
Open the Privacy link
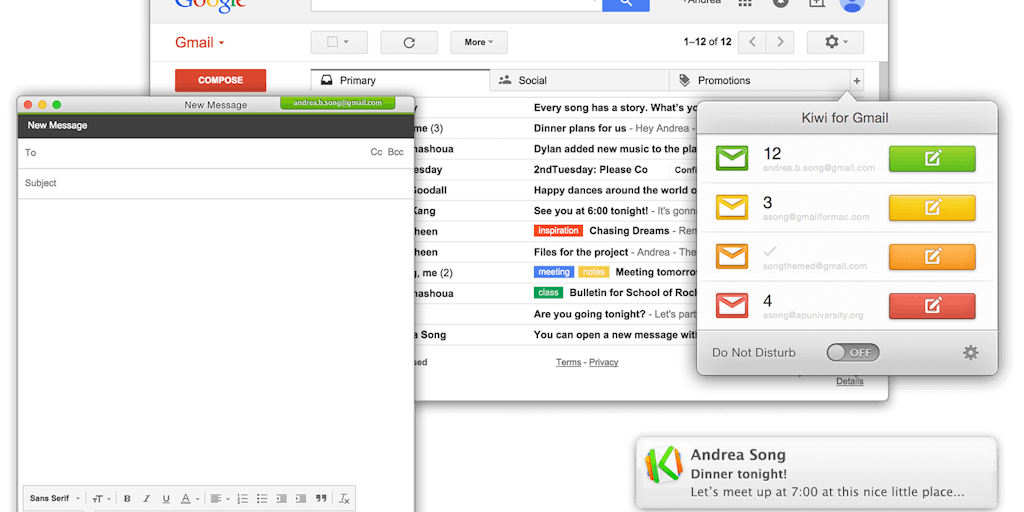(603, 362)
